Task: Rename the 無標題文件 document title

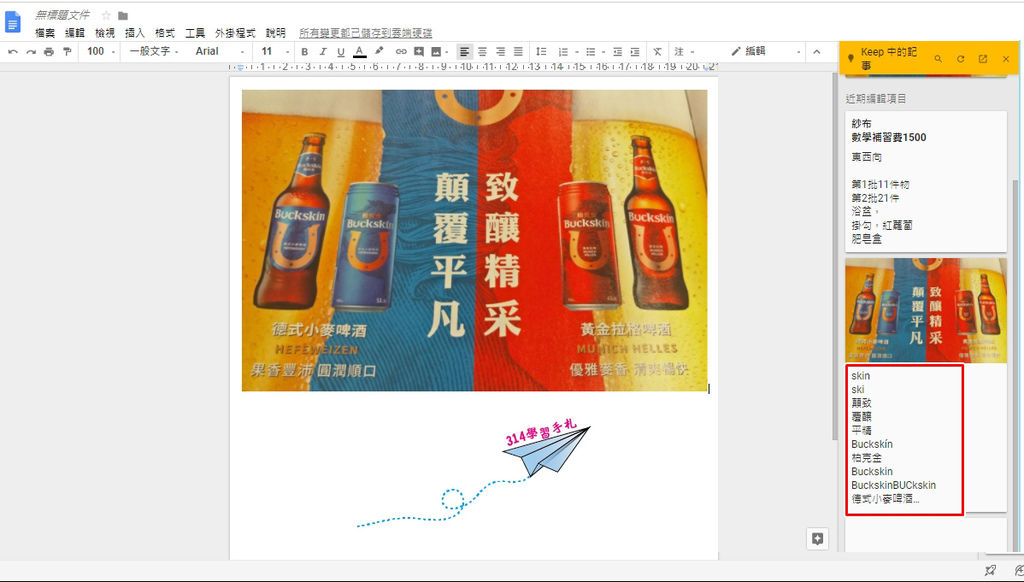Action: point(62,15)
